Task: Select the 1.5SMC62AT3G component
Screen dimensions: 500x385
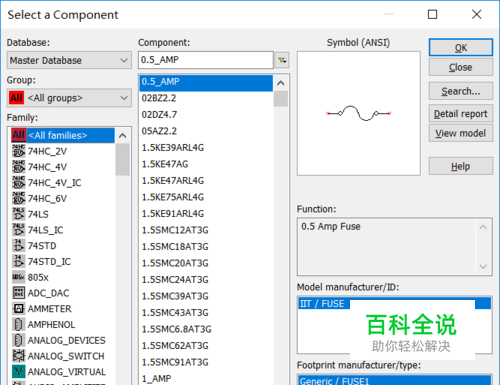Action: tap(206, 346)
